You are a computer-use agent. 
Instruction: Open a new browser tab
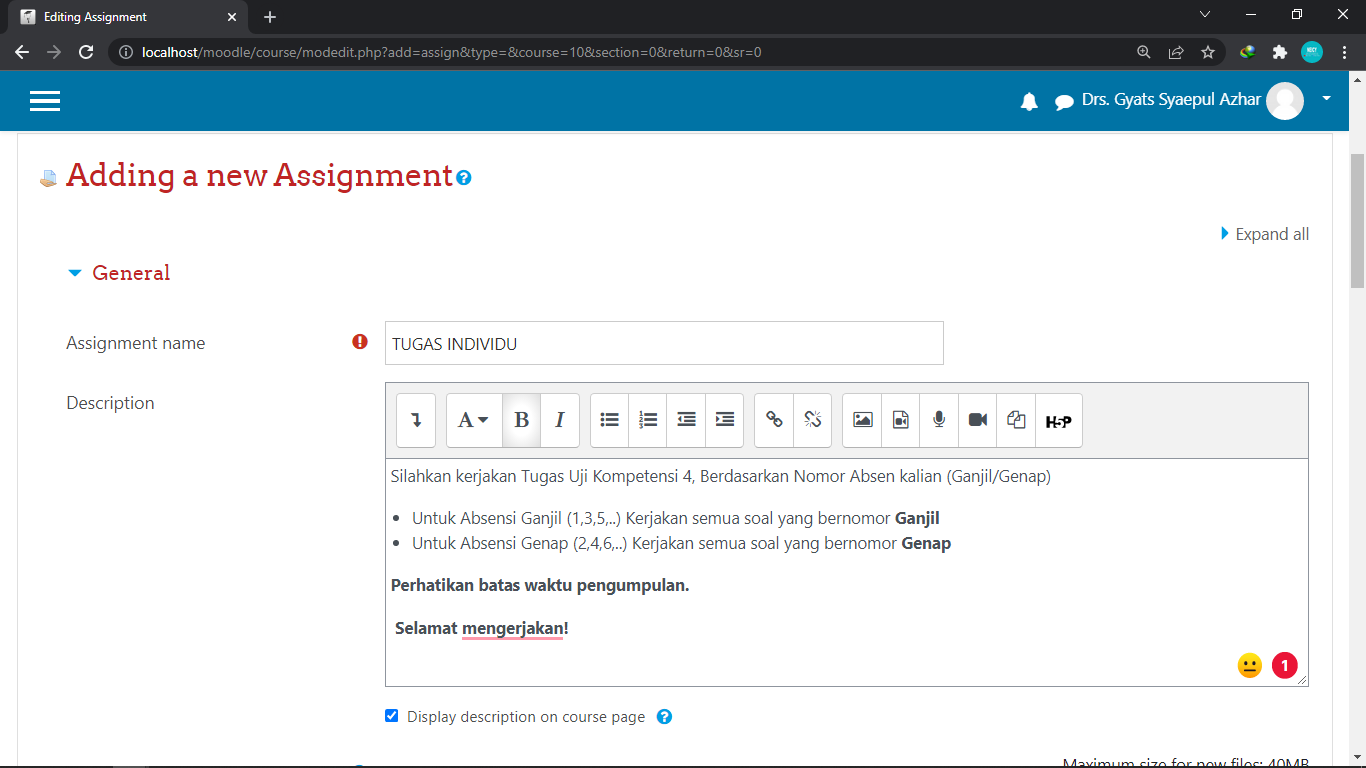270,17
